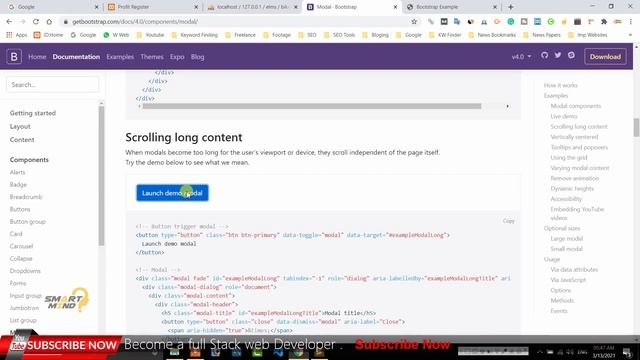Open the Button group sidebar link
Screen dimensions: 640x360
(27, 222)
